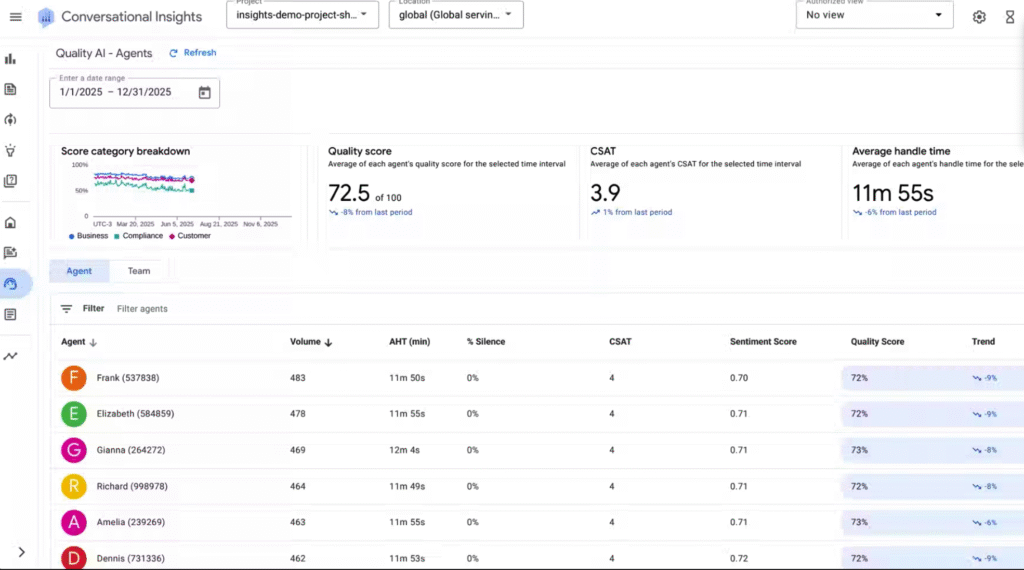The width and height of the screenshot is (1024, 570).
Task: Click the Sentiment Score column header
Action: (763, 342)
